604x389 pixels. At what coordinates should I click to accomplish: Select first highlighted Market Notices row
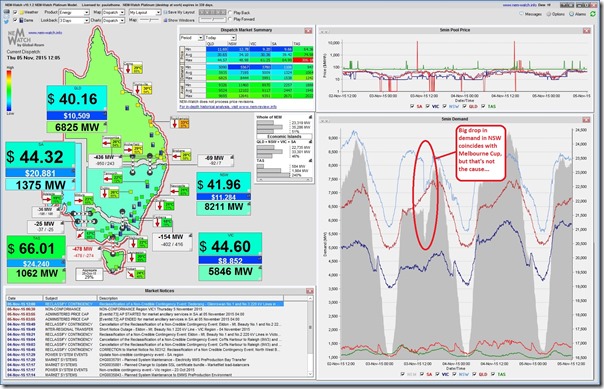pyautogui.click(x=145, y=304)
